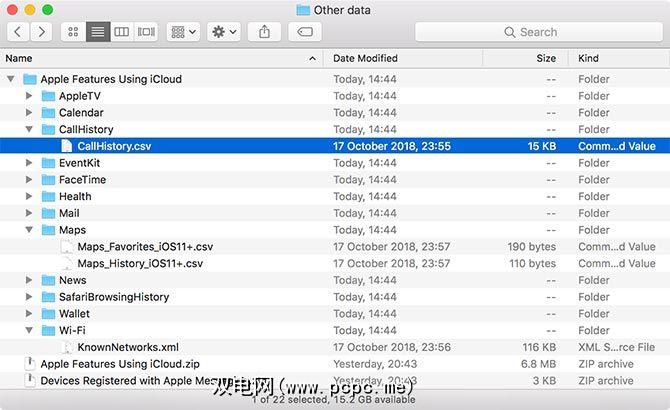The height and width of the screenshot is (410, 670).
Task: Sort by the Kind column header
Action: [619, 58]
